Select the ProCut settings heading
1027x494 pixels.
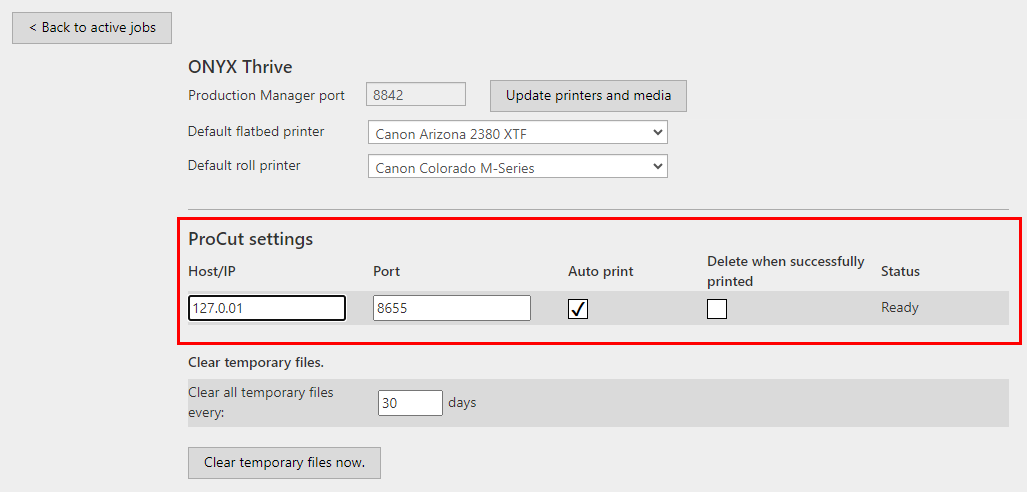coord(250,239)
